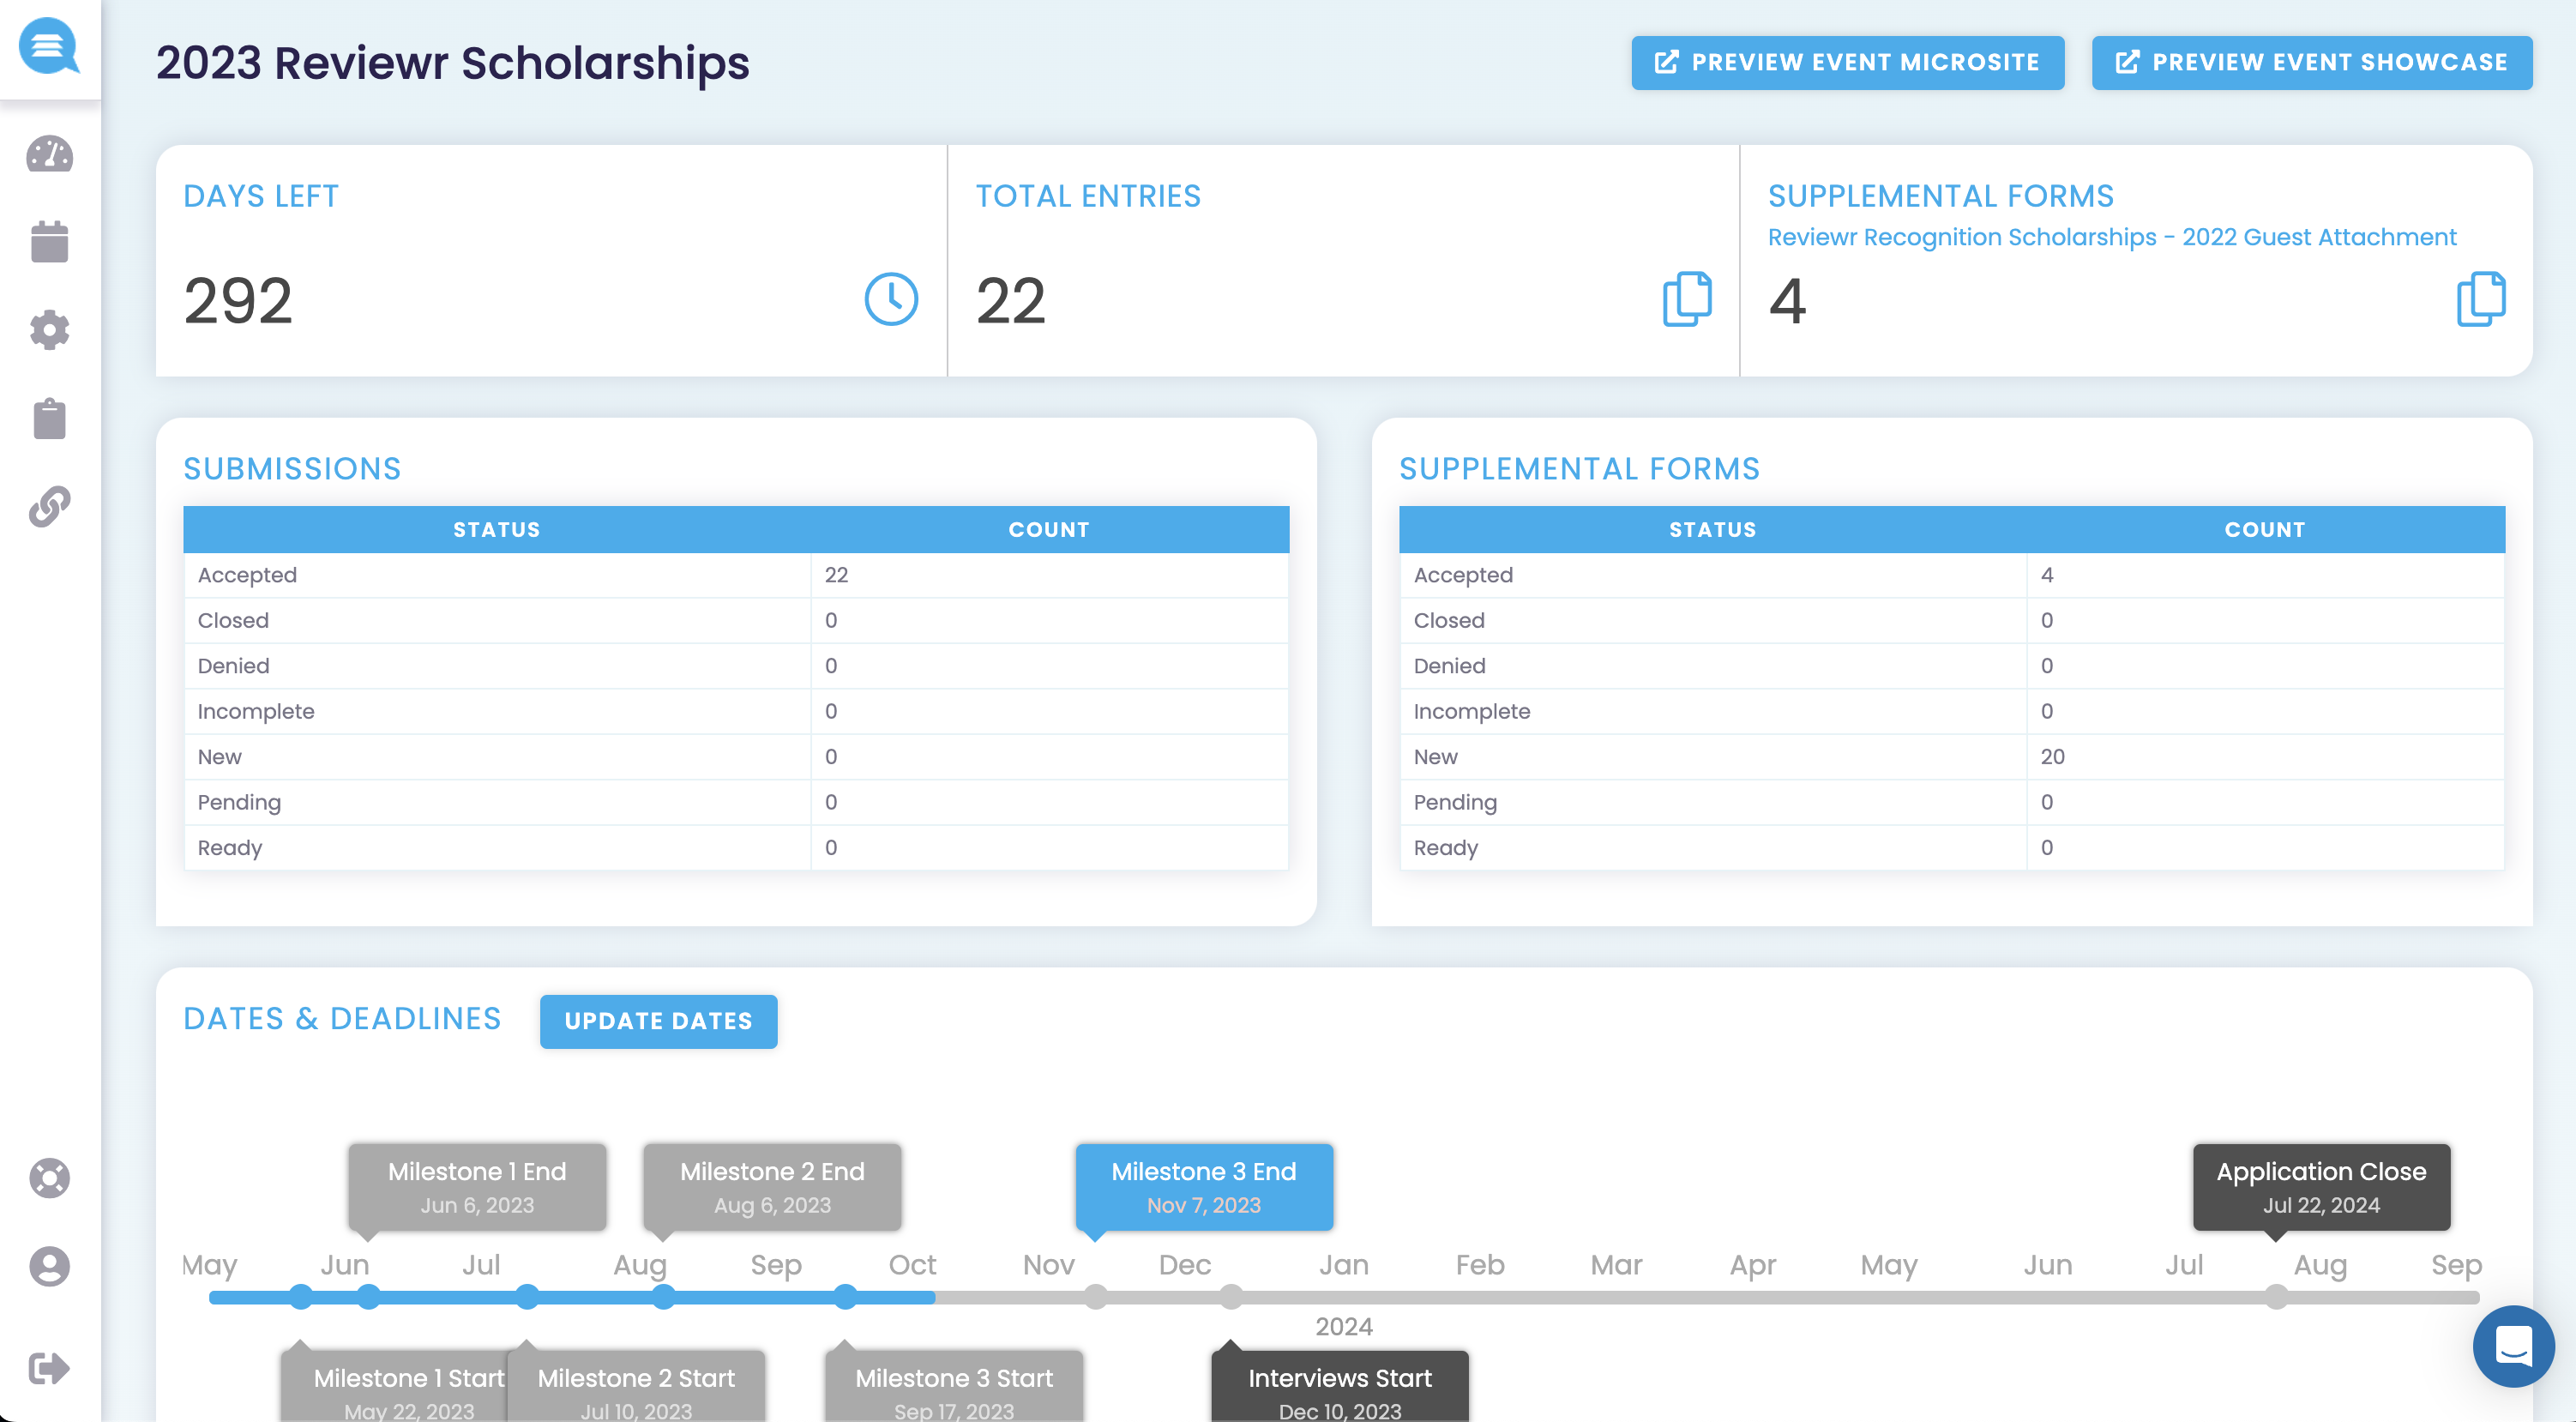This screenshot has height=1422, width=2576.
Task: Click the Supplemental Forms copy icon
Action: pos(2480,299)
